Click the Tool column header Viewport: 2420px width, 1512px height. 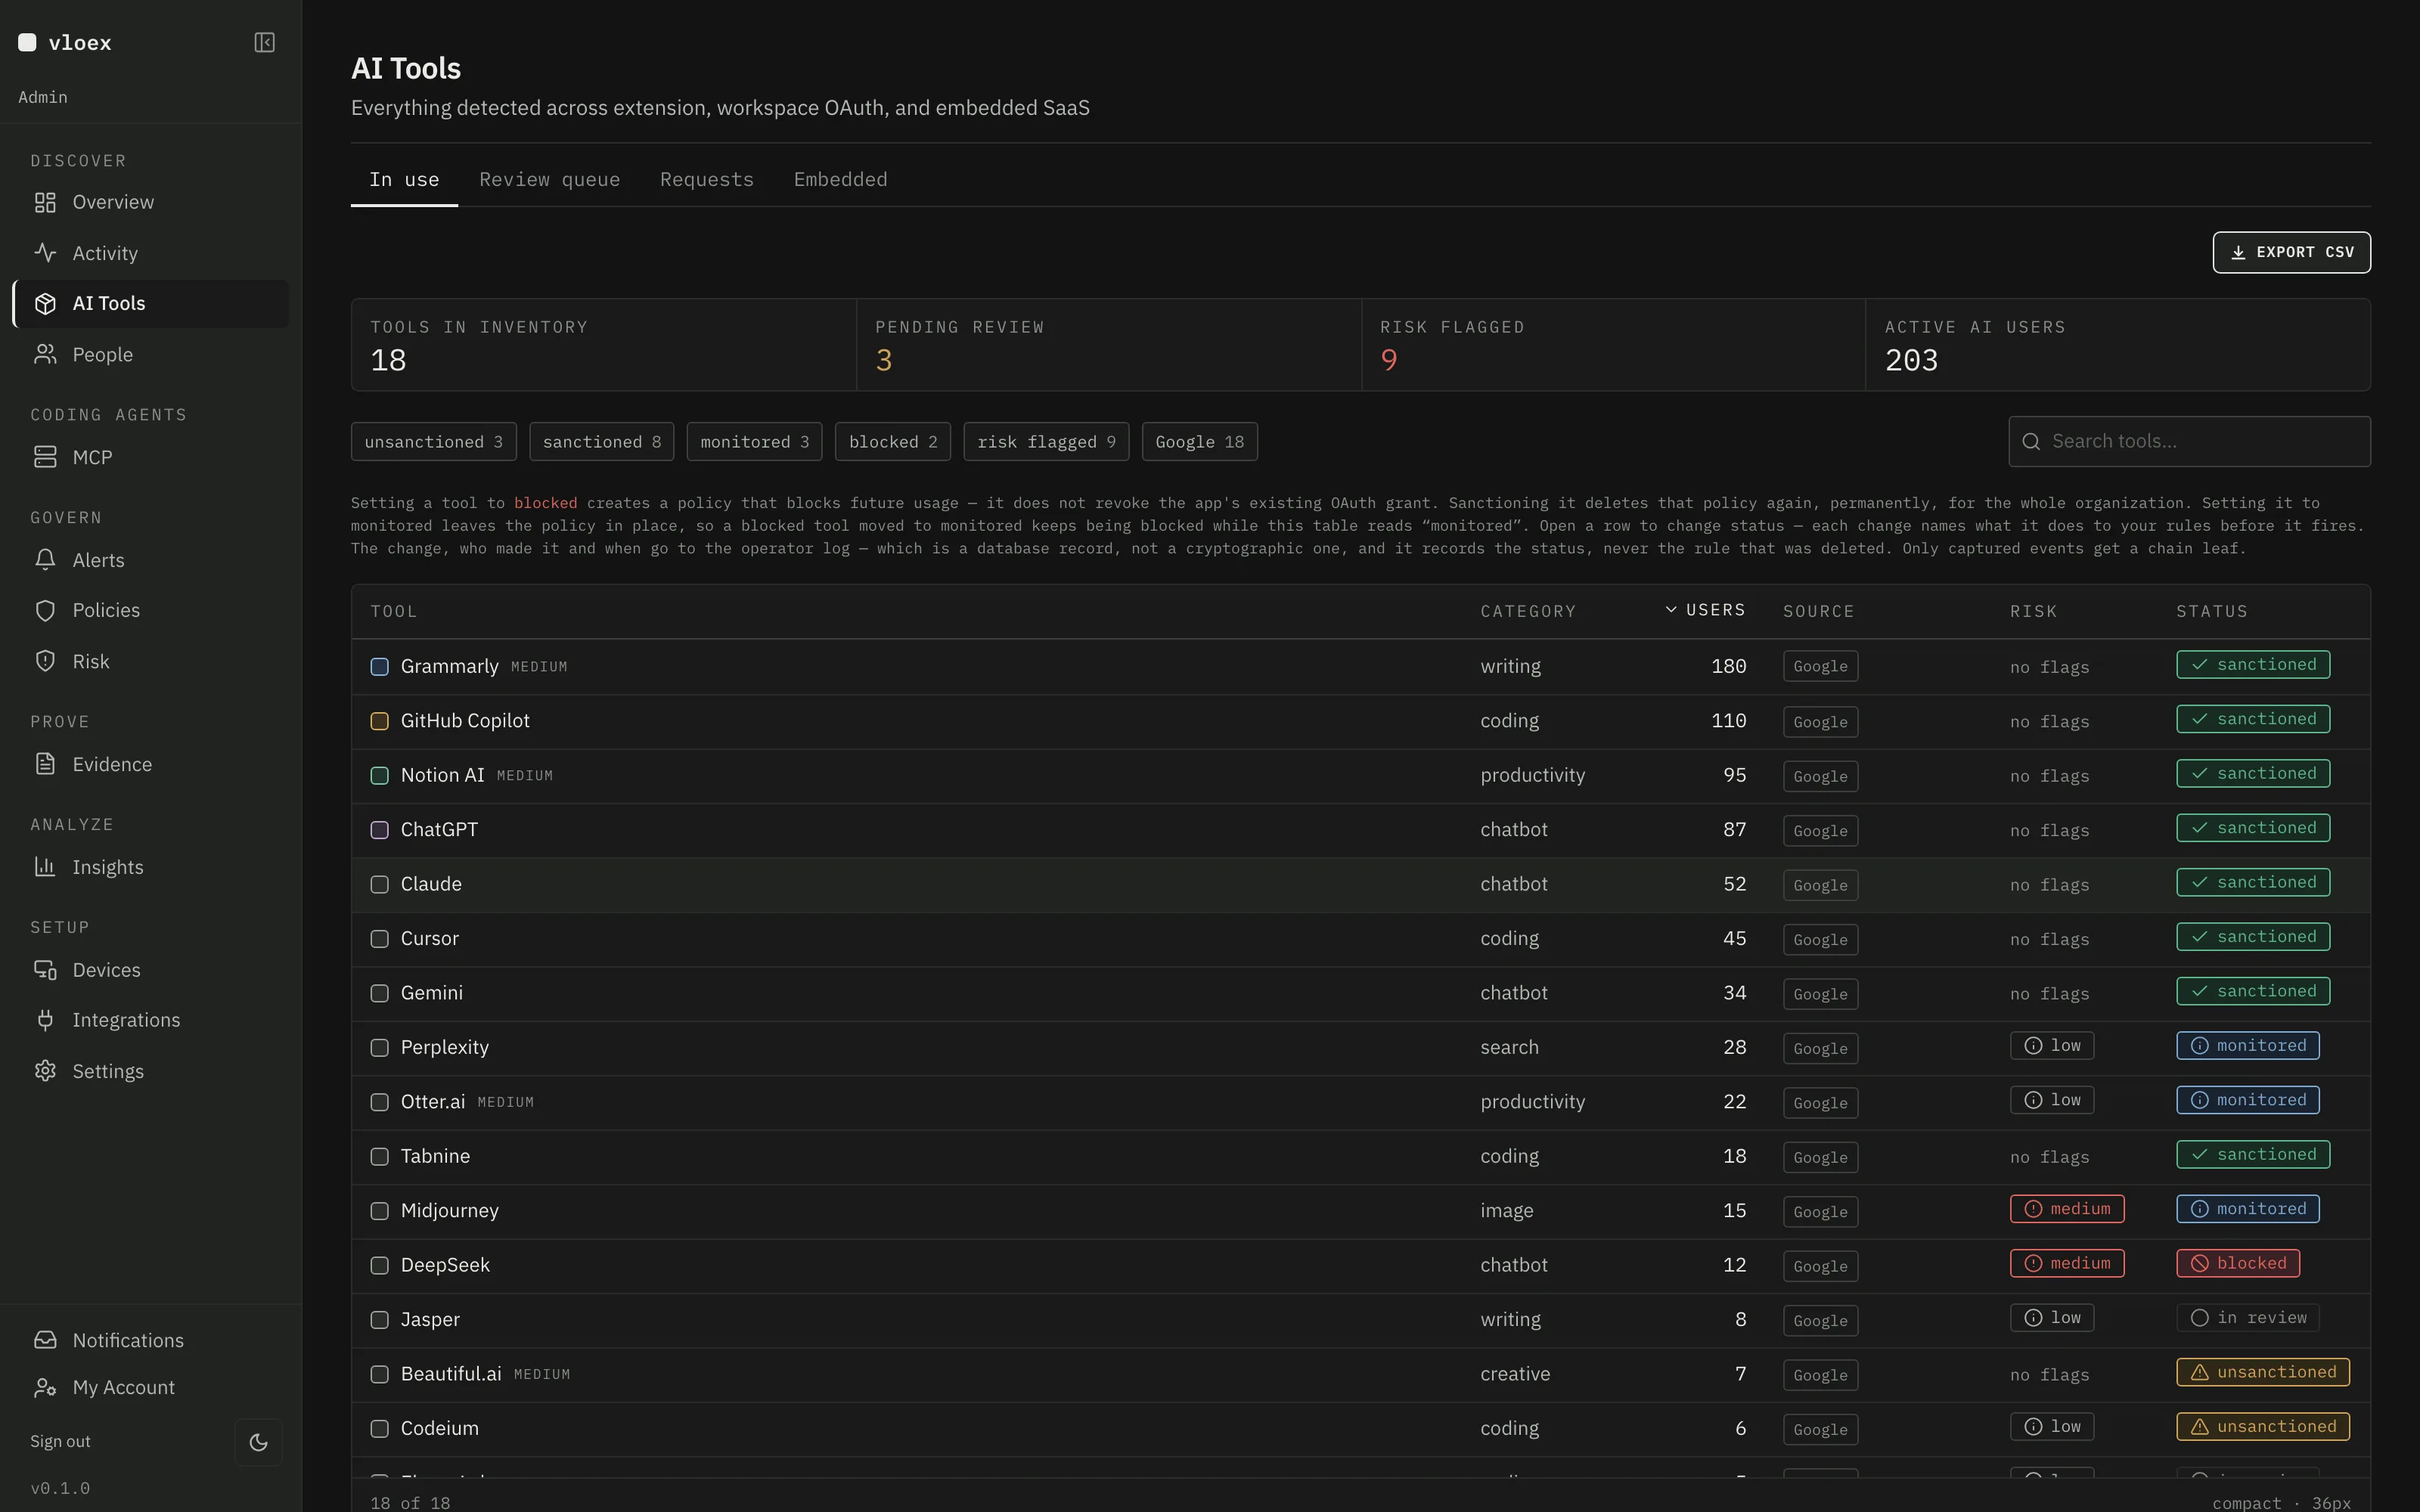point(394,612)
